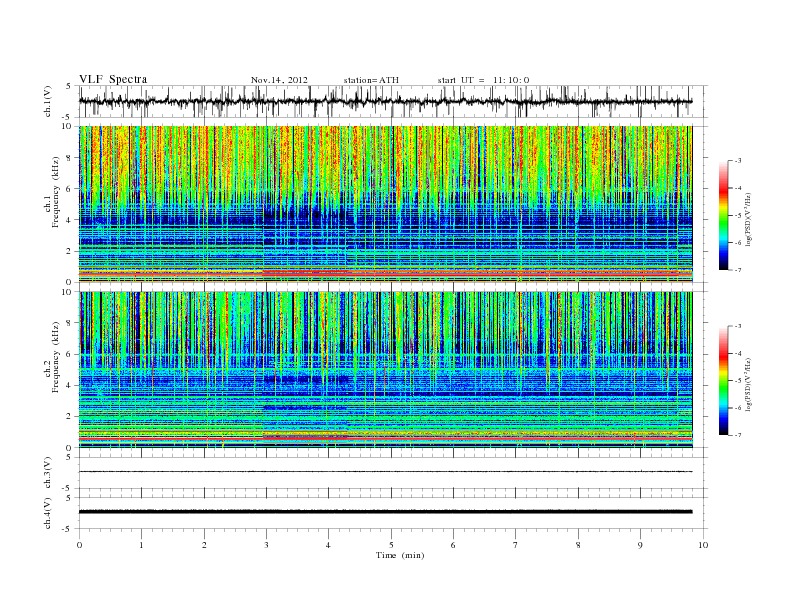Click the "station=ATH" header label
The image size is (792, 612).
pyautogui.click(x=371, y=80)
